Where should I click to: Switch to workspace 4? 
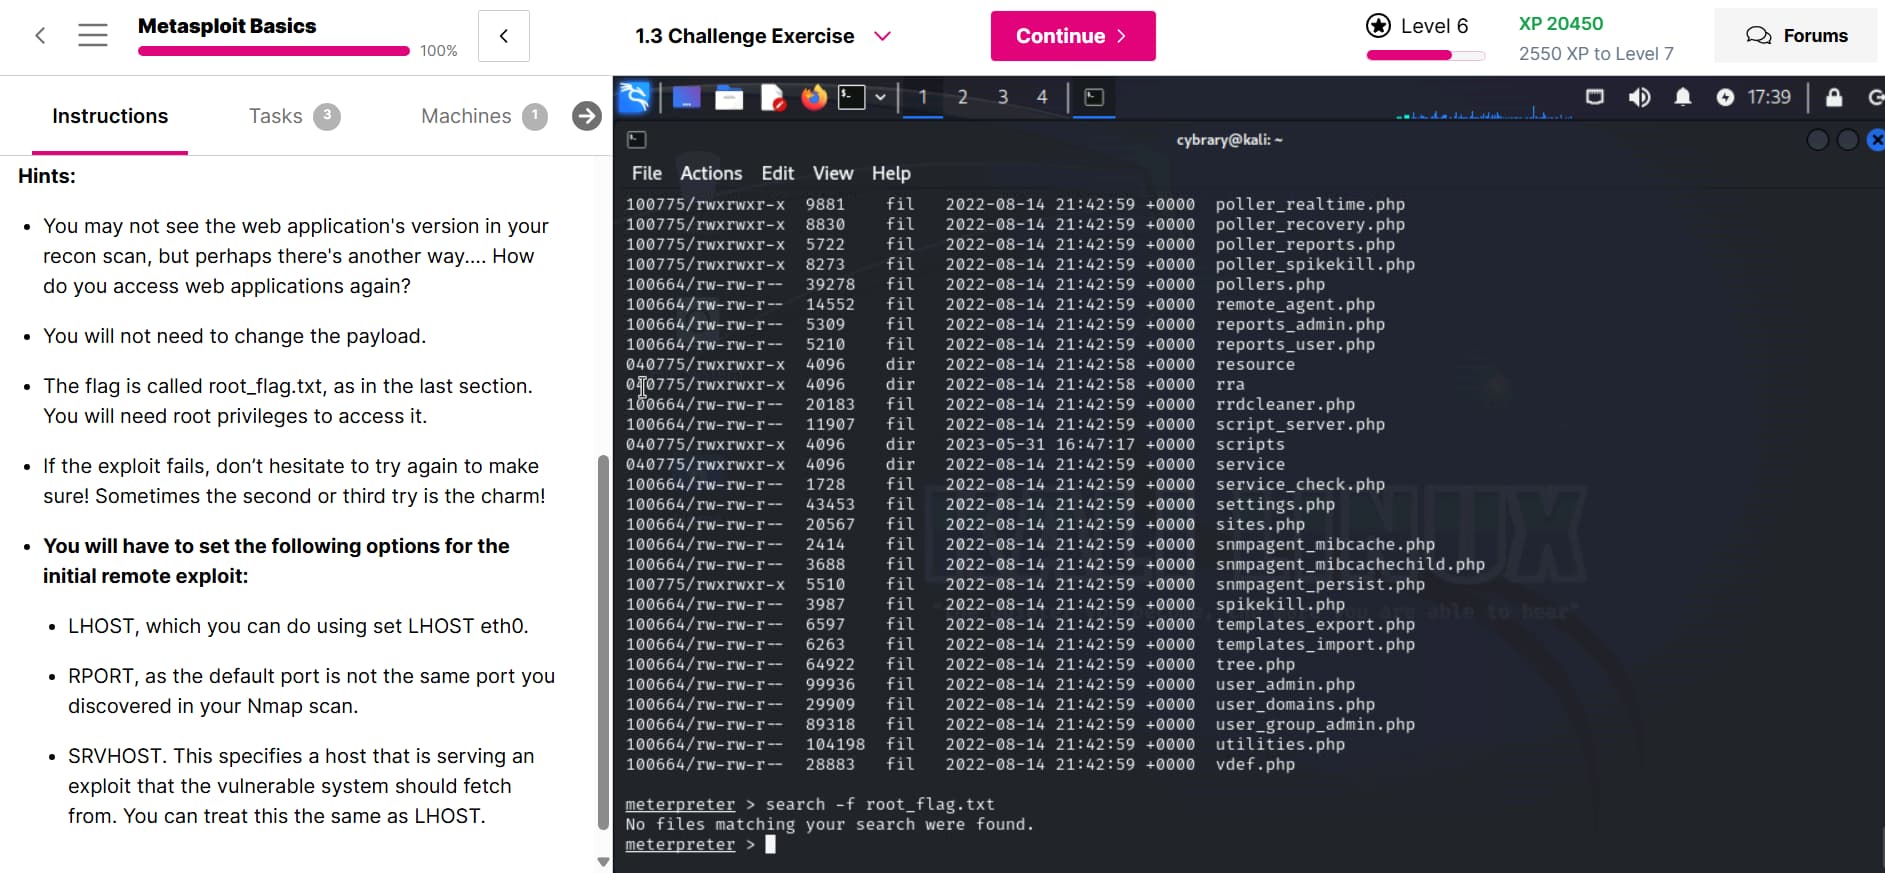pos(1042,97)
